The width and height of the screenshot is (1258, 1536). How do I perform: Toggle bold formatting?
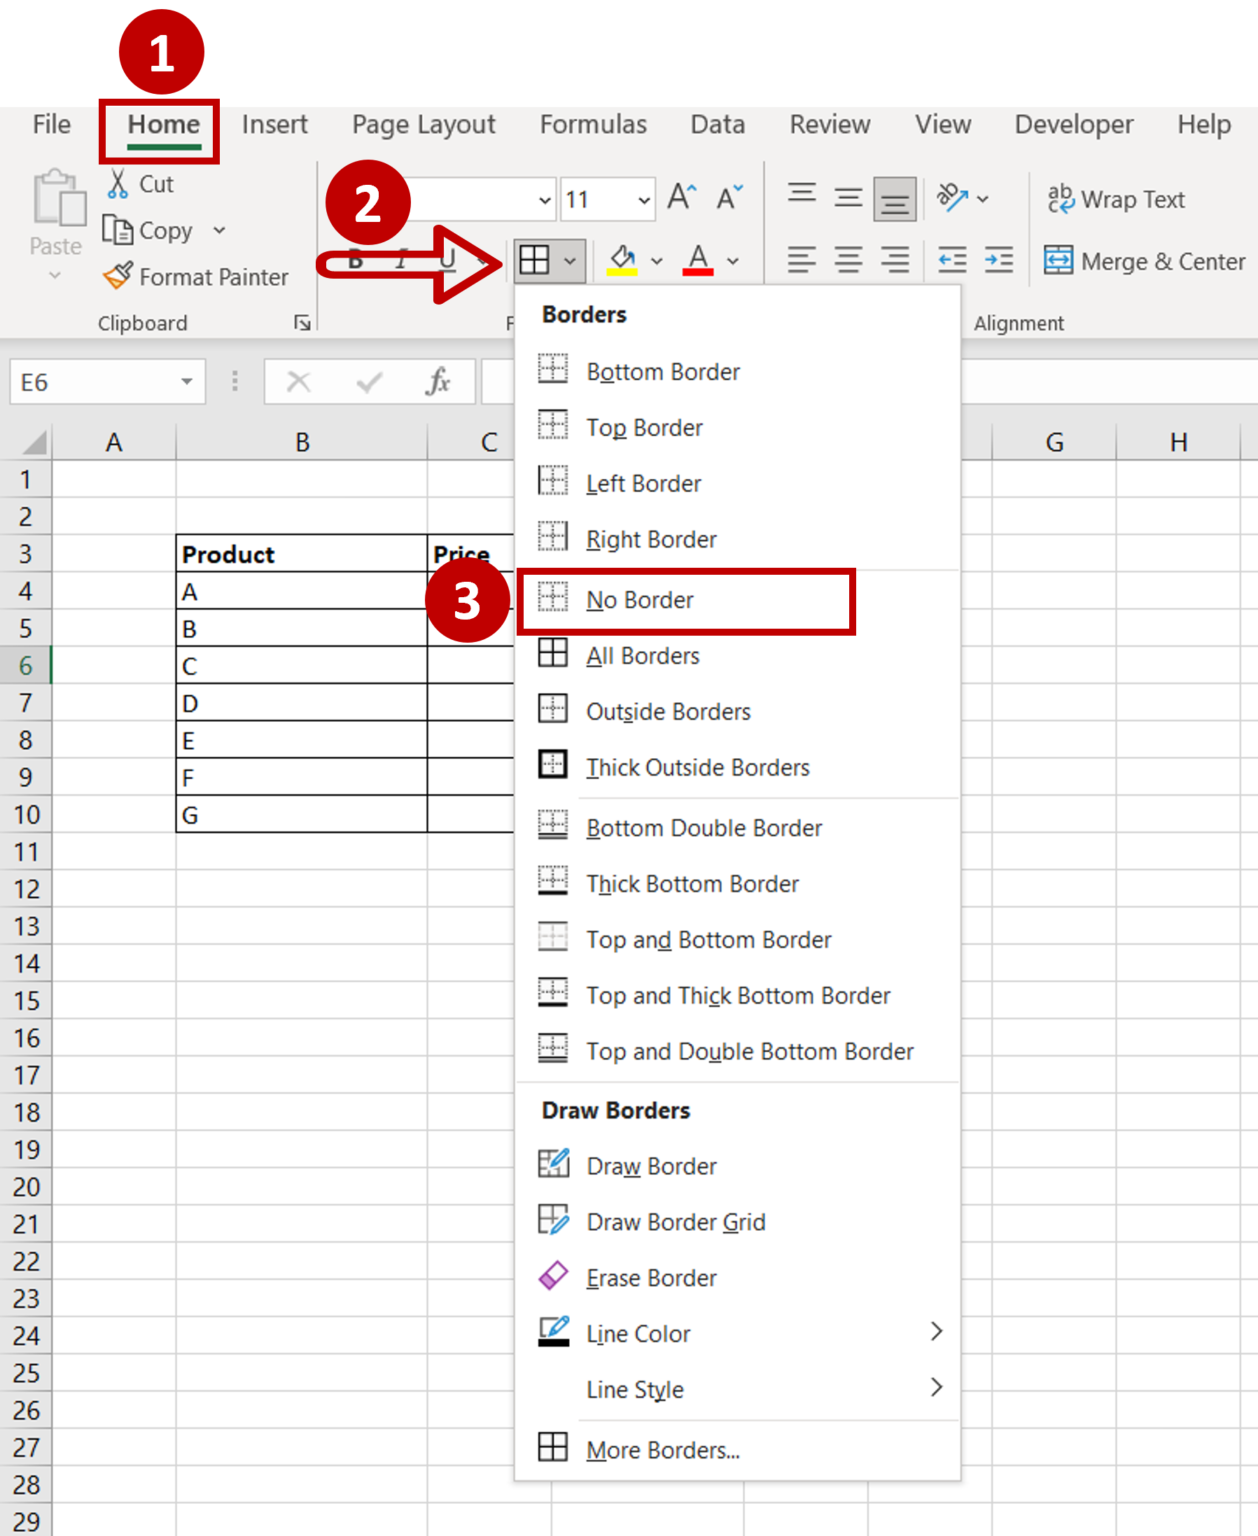click(356, 259)
